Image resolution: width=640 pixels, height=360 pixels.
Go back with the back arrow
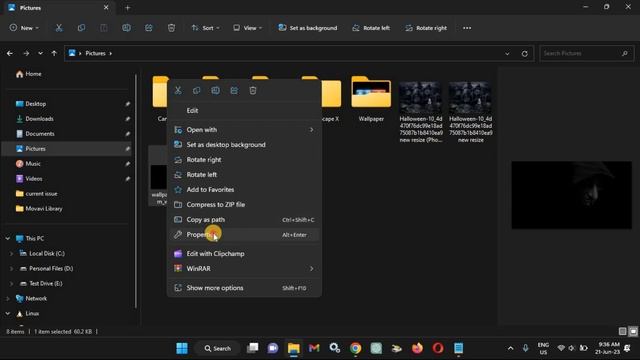point(10,53)
